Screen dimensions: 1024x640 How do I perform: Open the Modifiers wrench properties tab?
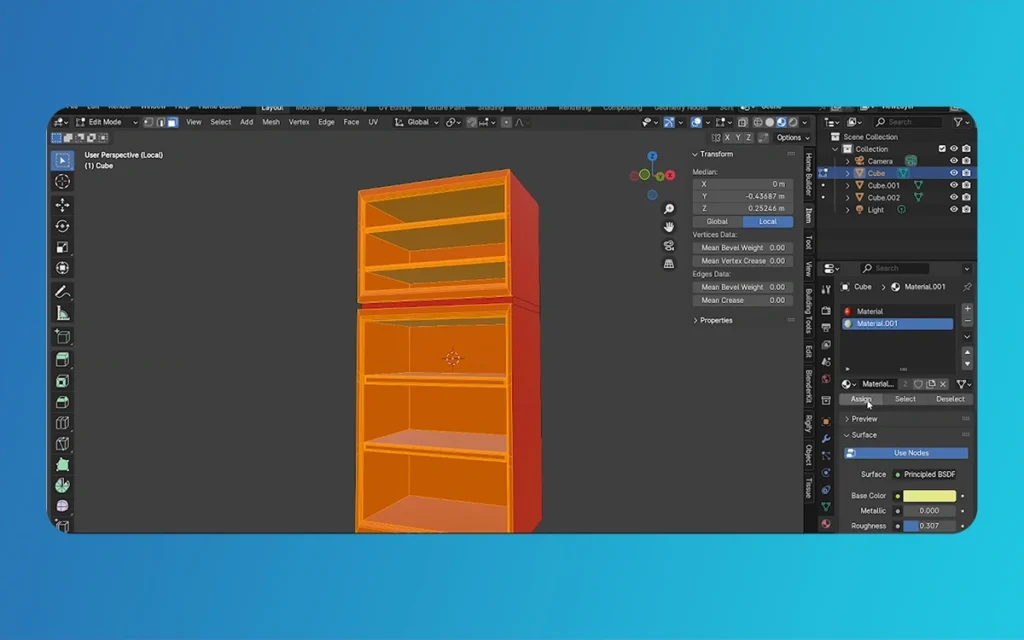(826, 438)
